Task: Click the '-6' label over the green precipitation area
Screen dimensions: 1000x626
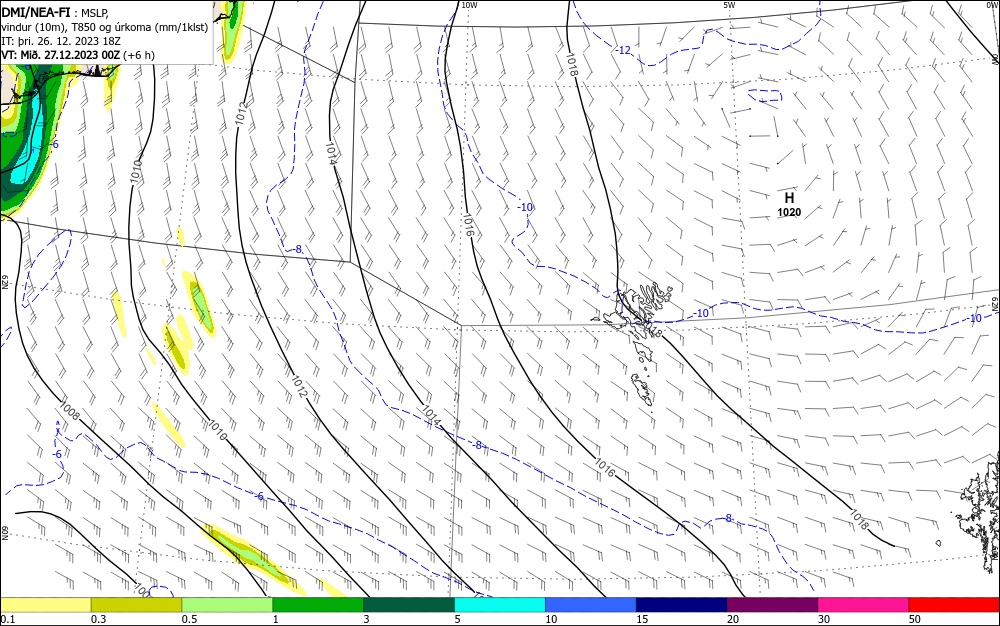Action: (54, 145)
